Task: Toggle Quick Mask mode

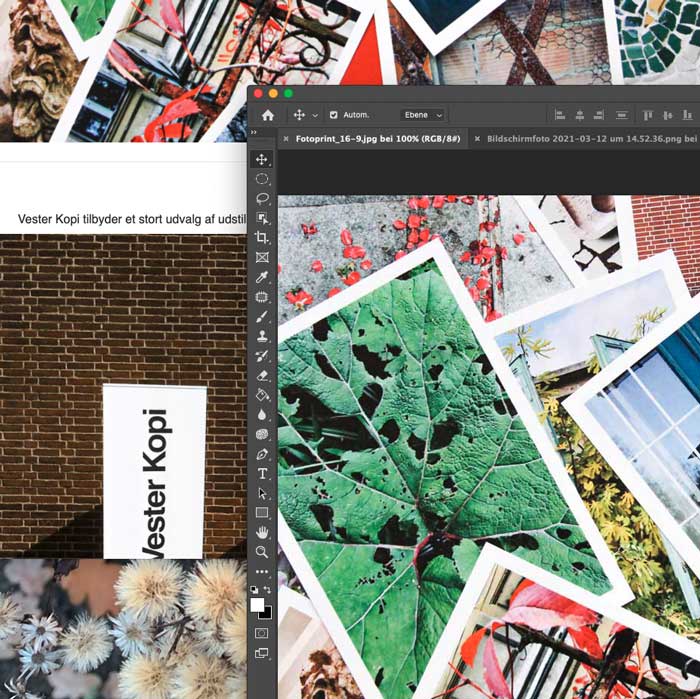Action: (262, 633)
